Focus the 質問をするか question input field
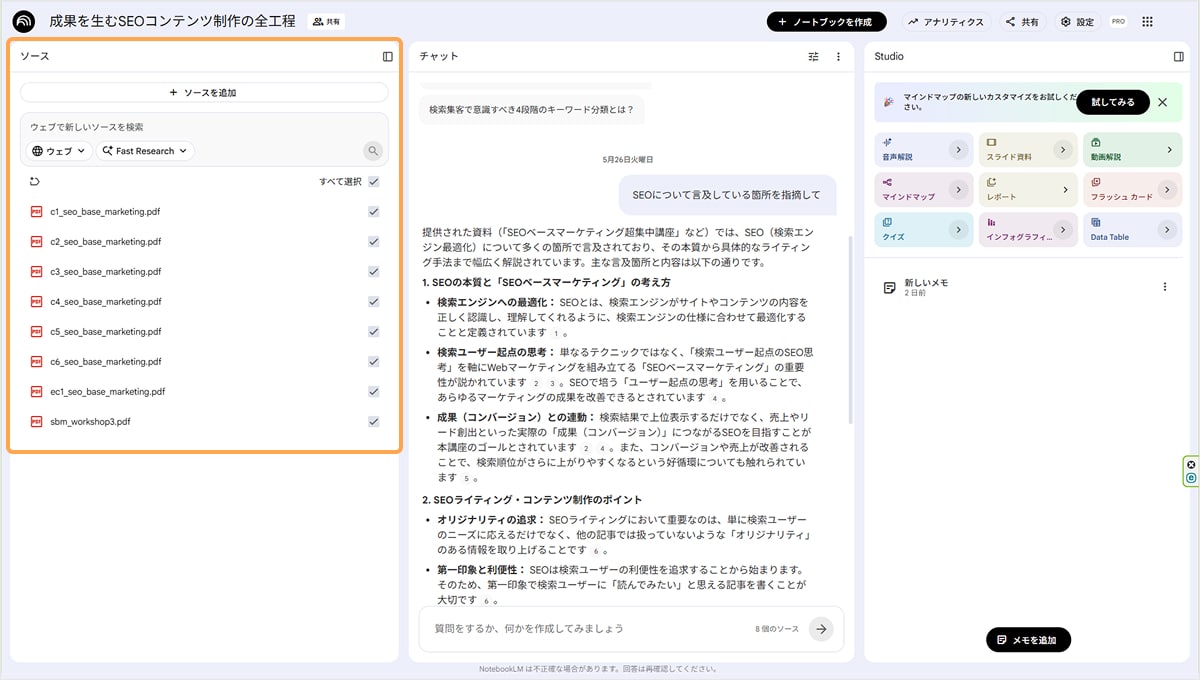1200x680 pixels. click(590, 629)
